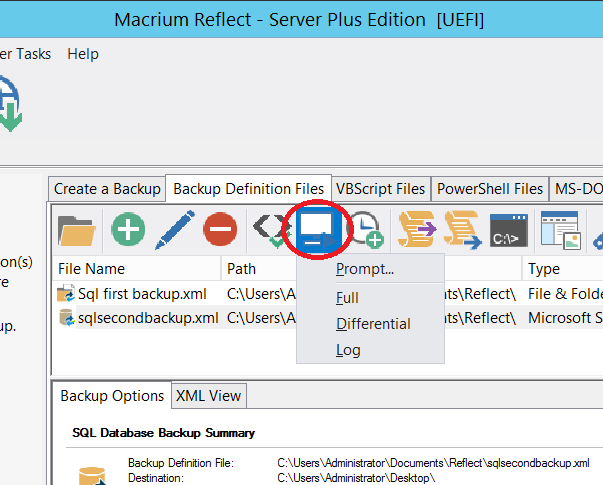Select sqlsecondbackup.xml row
The image size is (603, 485).
coord(328,318)
